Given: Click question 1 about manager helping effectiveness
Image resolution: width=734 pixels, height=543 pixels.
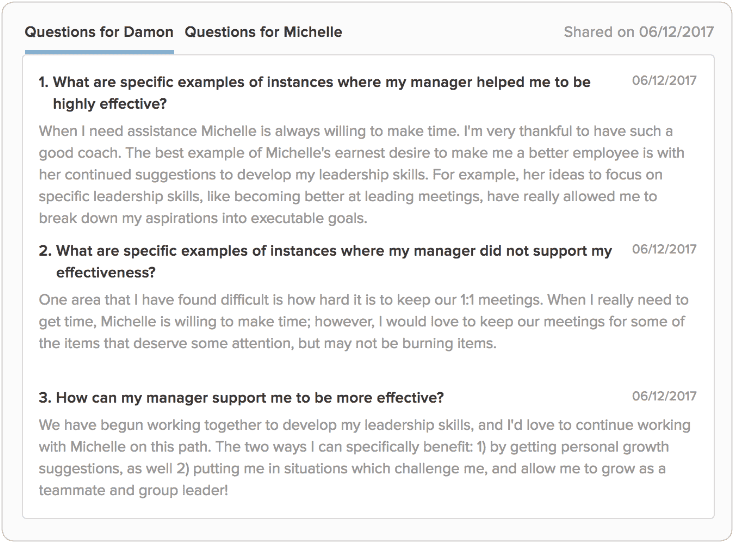Looking at the screenshot, I should click(315, 93).
